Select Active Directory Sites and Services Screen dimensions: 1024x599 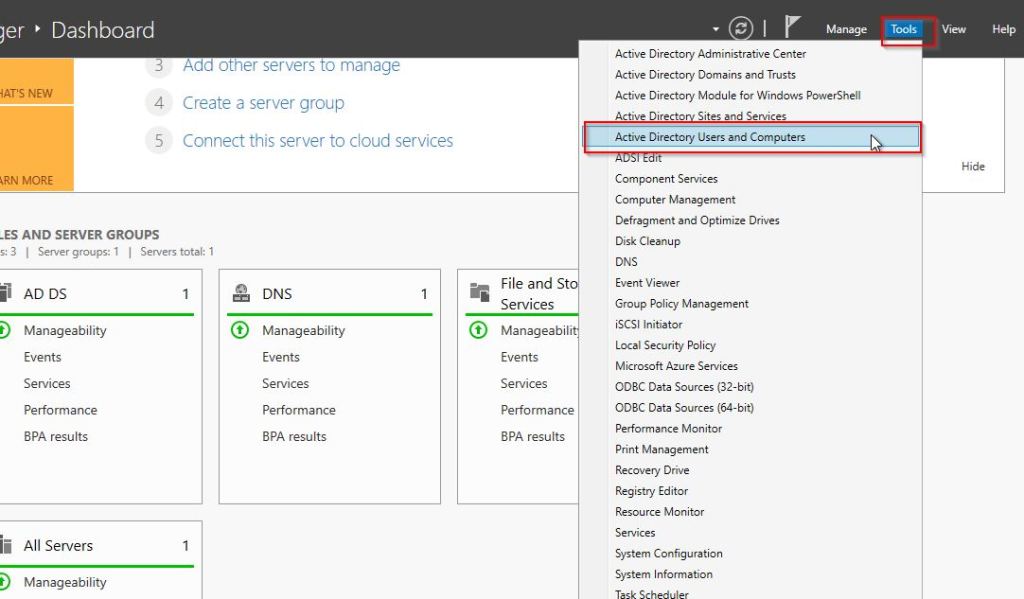(700, 116)
